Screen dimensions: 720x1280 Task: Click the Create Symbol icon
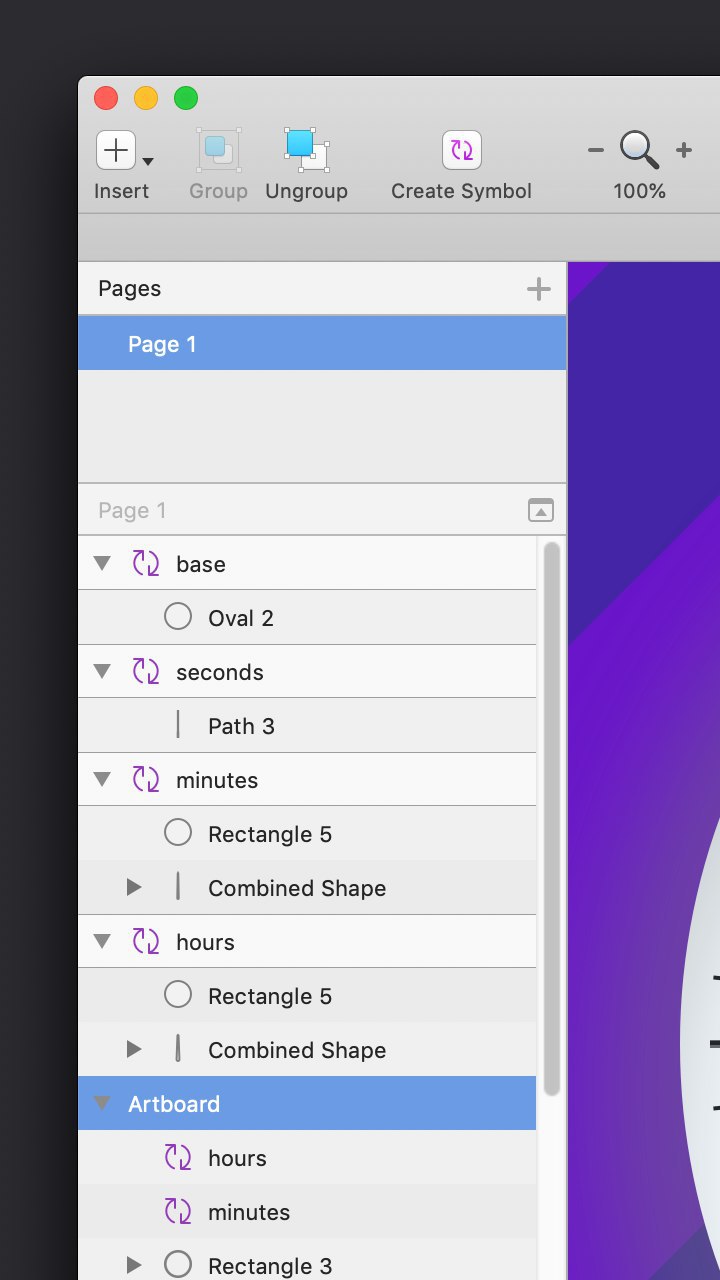tap(462, 150)
